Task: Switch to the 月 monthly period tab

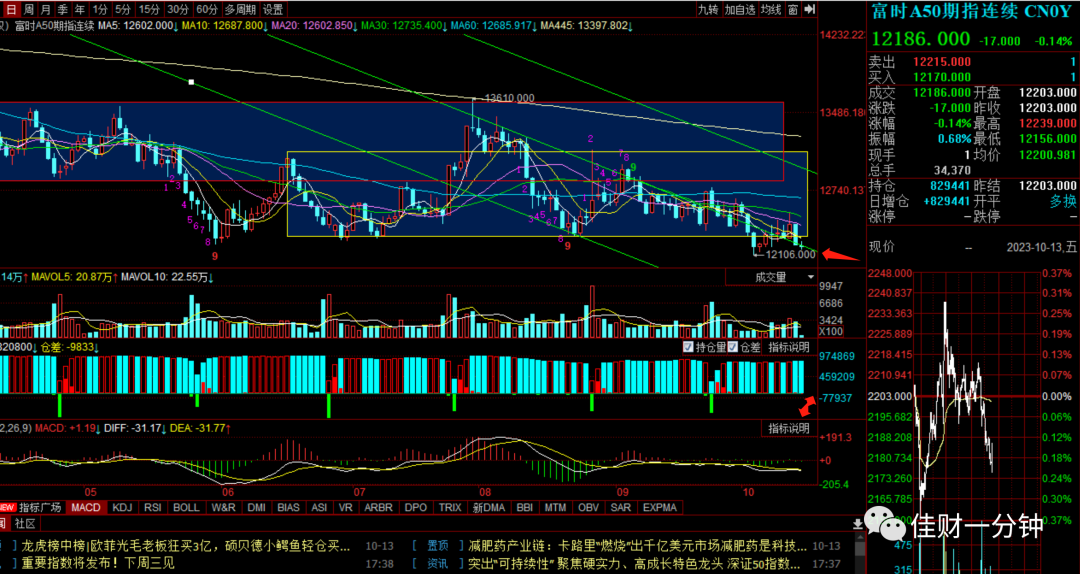Action: click(45, 10)
